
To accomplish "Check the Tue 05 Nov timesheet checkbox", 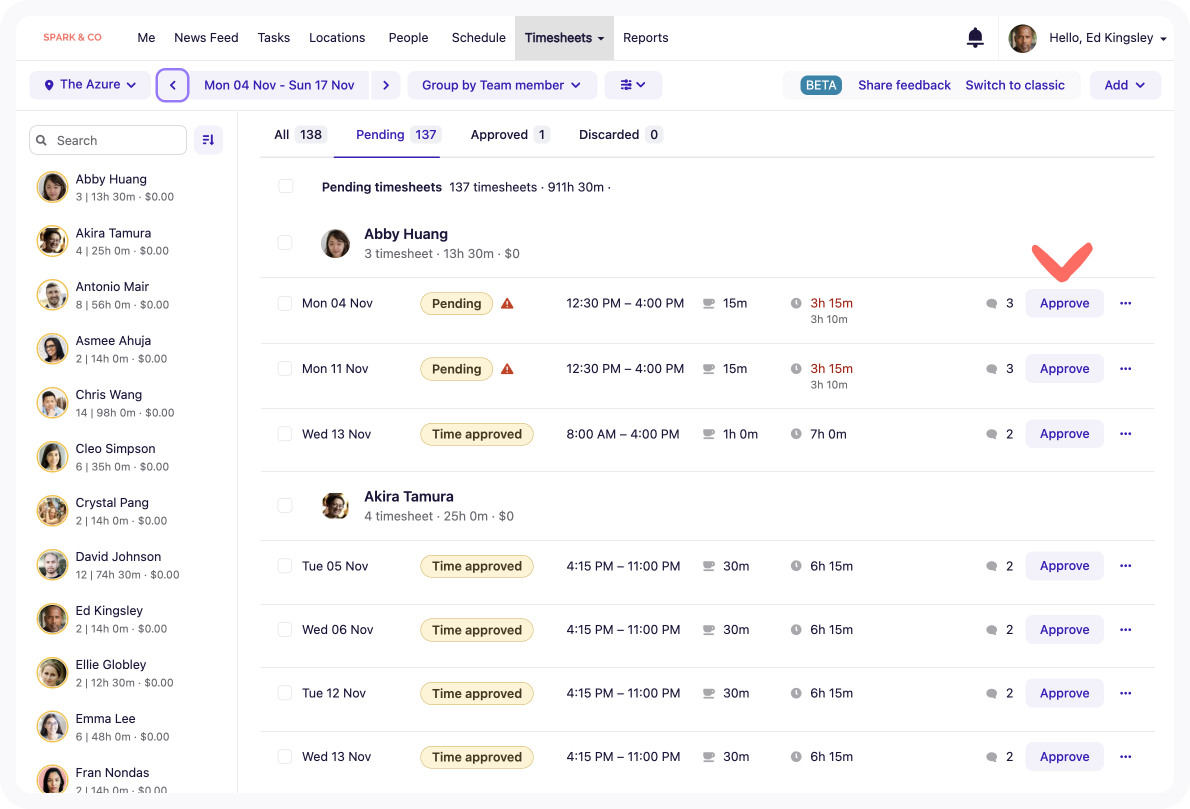I will point(285,566).
